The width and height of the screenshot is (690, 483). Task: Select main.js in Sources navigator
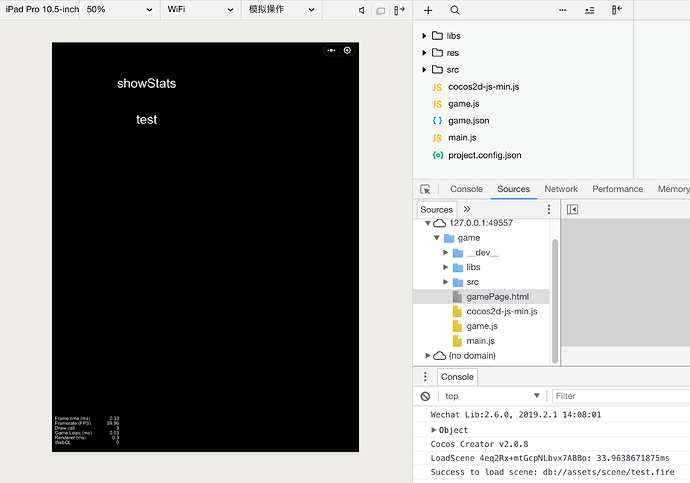(480, 341)
